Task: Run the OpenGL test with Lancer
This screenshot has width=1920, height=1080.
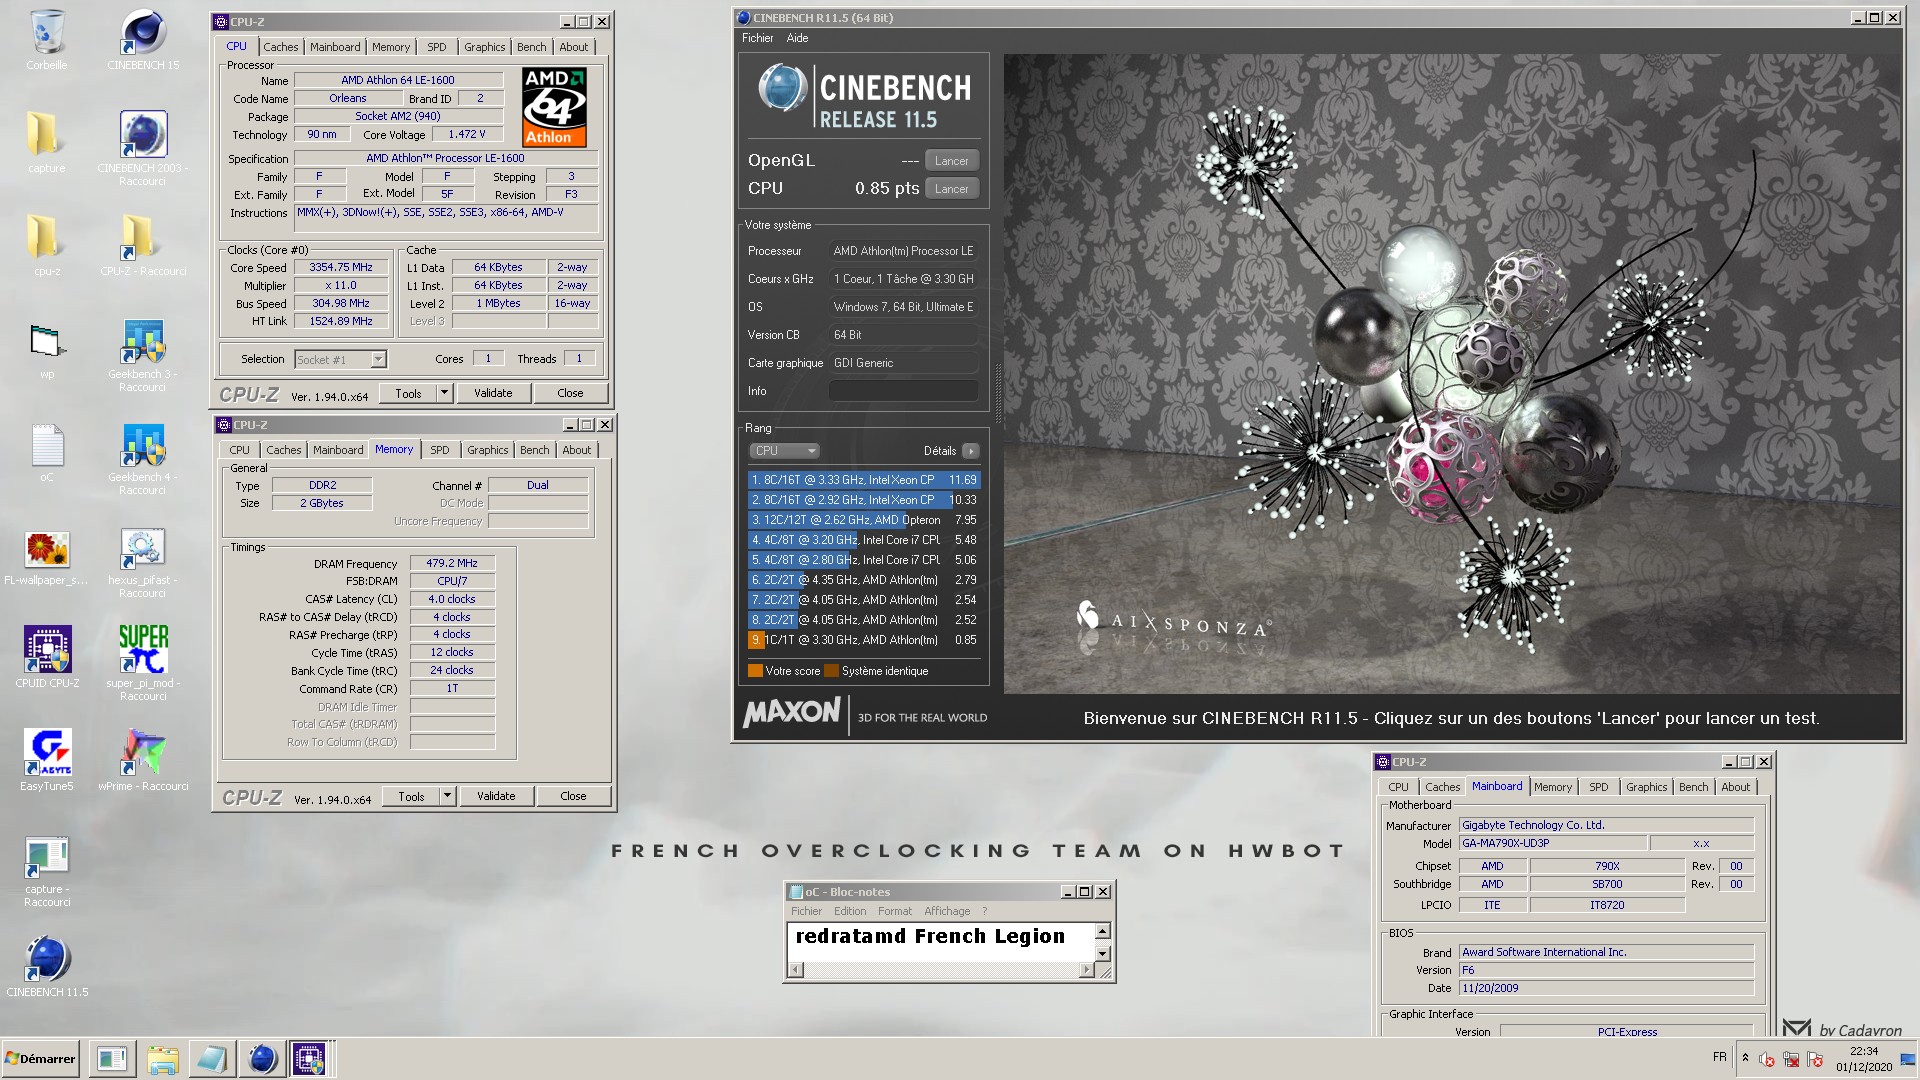Action: [951, 161]
